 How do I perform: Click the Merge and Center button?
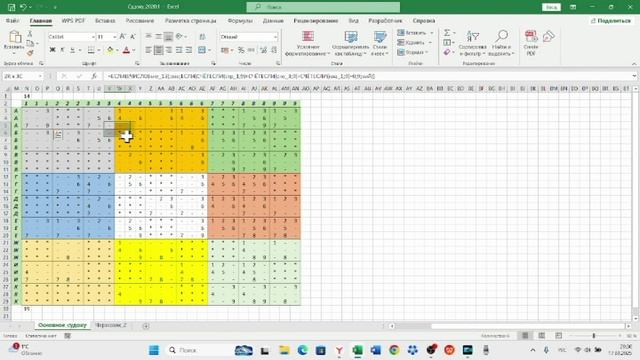coord(202,50)
